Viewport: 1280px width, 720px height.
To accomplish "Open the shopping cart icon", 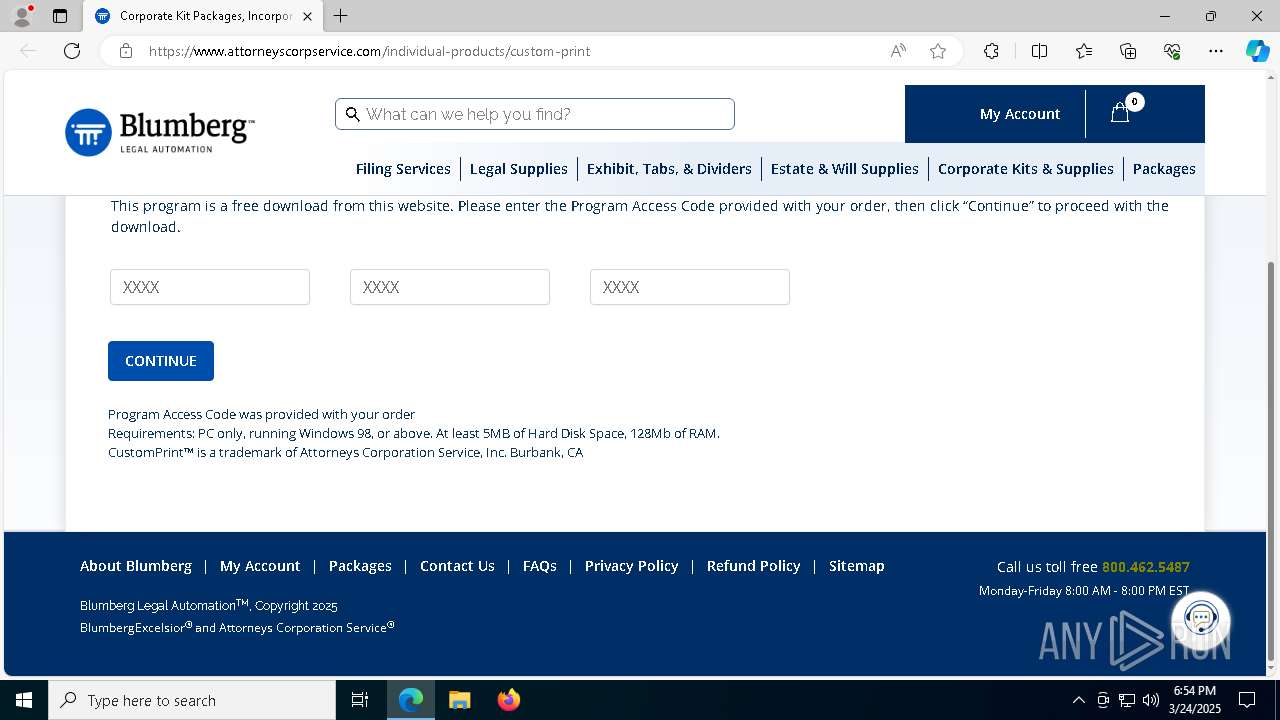I will click(x=1121, y=113).
